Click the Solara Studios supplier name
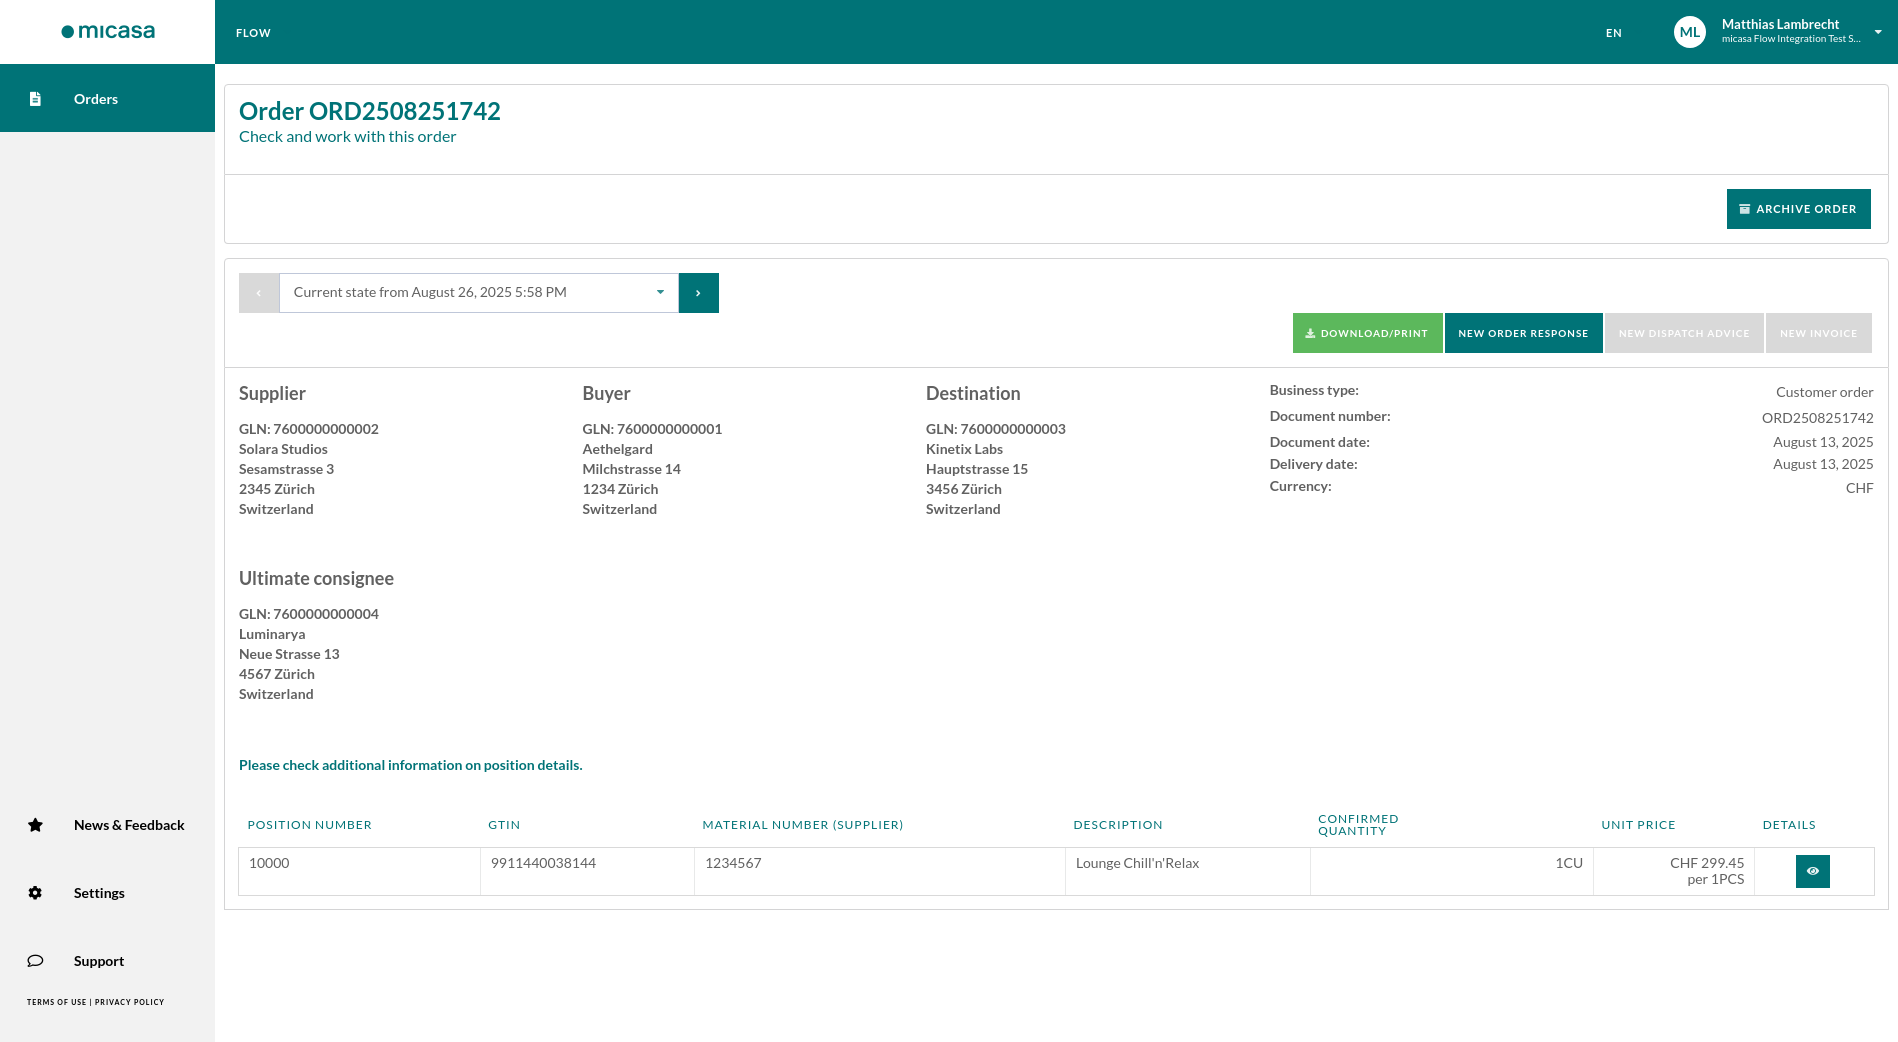This screenshot has height=1042, width=1898. click(283, 449)
